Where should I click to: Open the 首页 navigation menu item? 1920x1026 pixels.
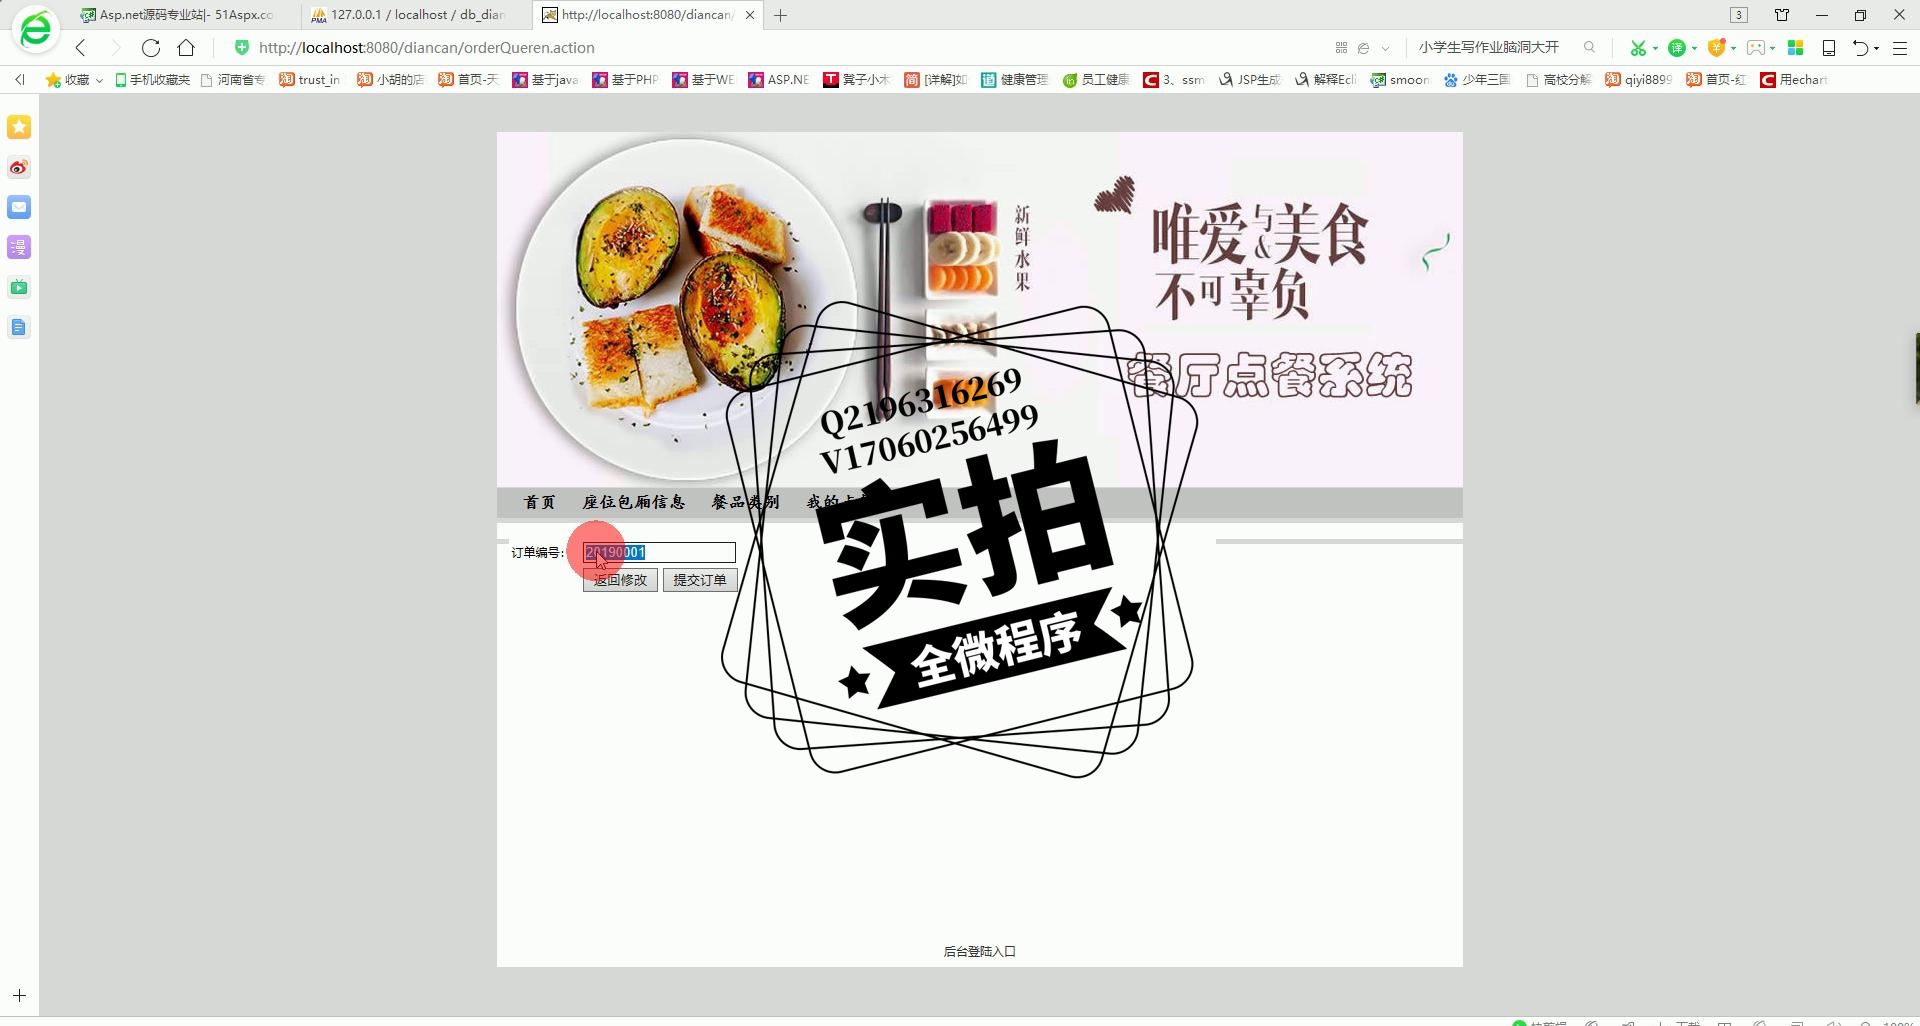[x=540, y=502]
